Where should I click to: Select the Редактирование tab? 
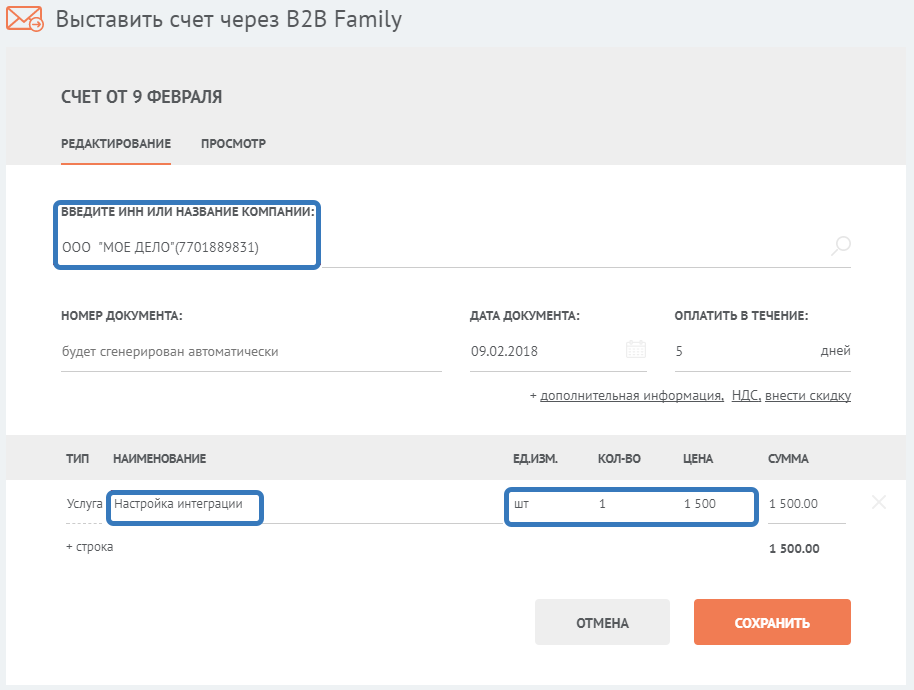pyautogui.click(x=116, y=144)
